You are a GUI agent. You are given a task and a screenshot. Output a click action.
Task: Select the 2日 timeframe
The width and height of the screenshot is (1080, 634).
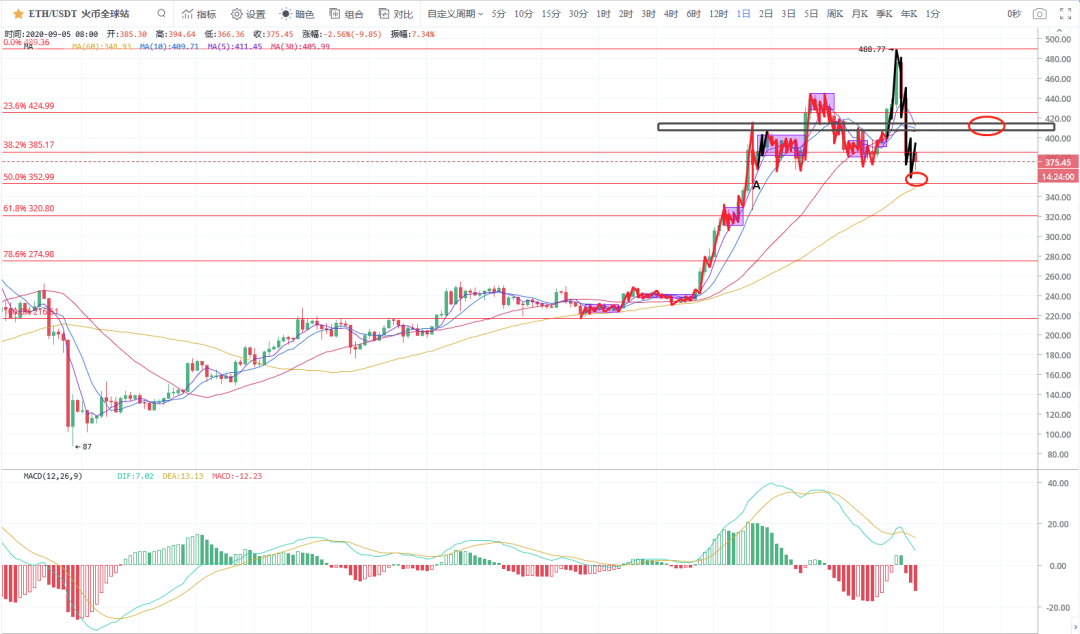(x=766, y=14)
